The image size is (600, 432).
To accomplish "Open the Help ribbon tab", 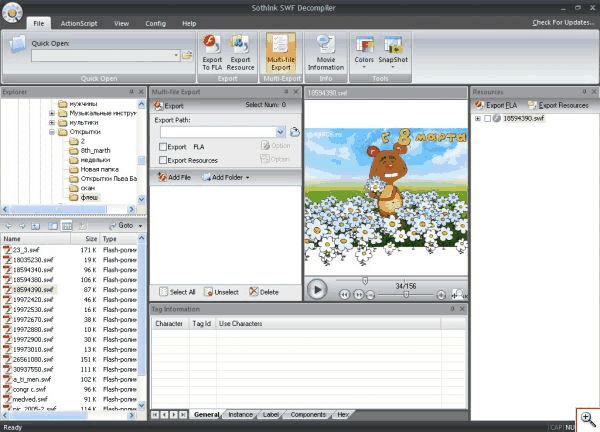I will [189, 23].
